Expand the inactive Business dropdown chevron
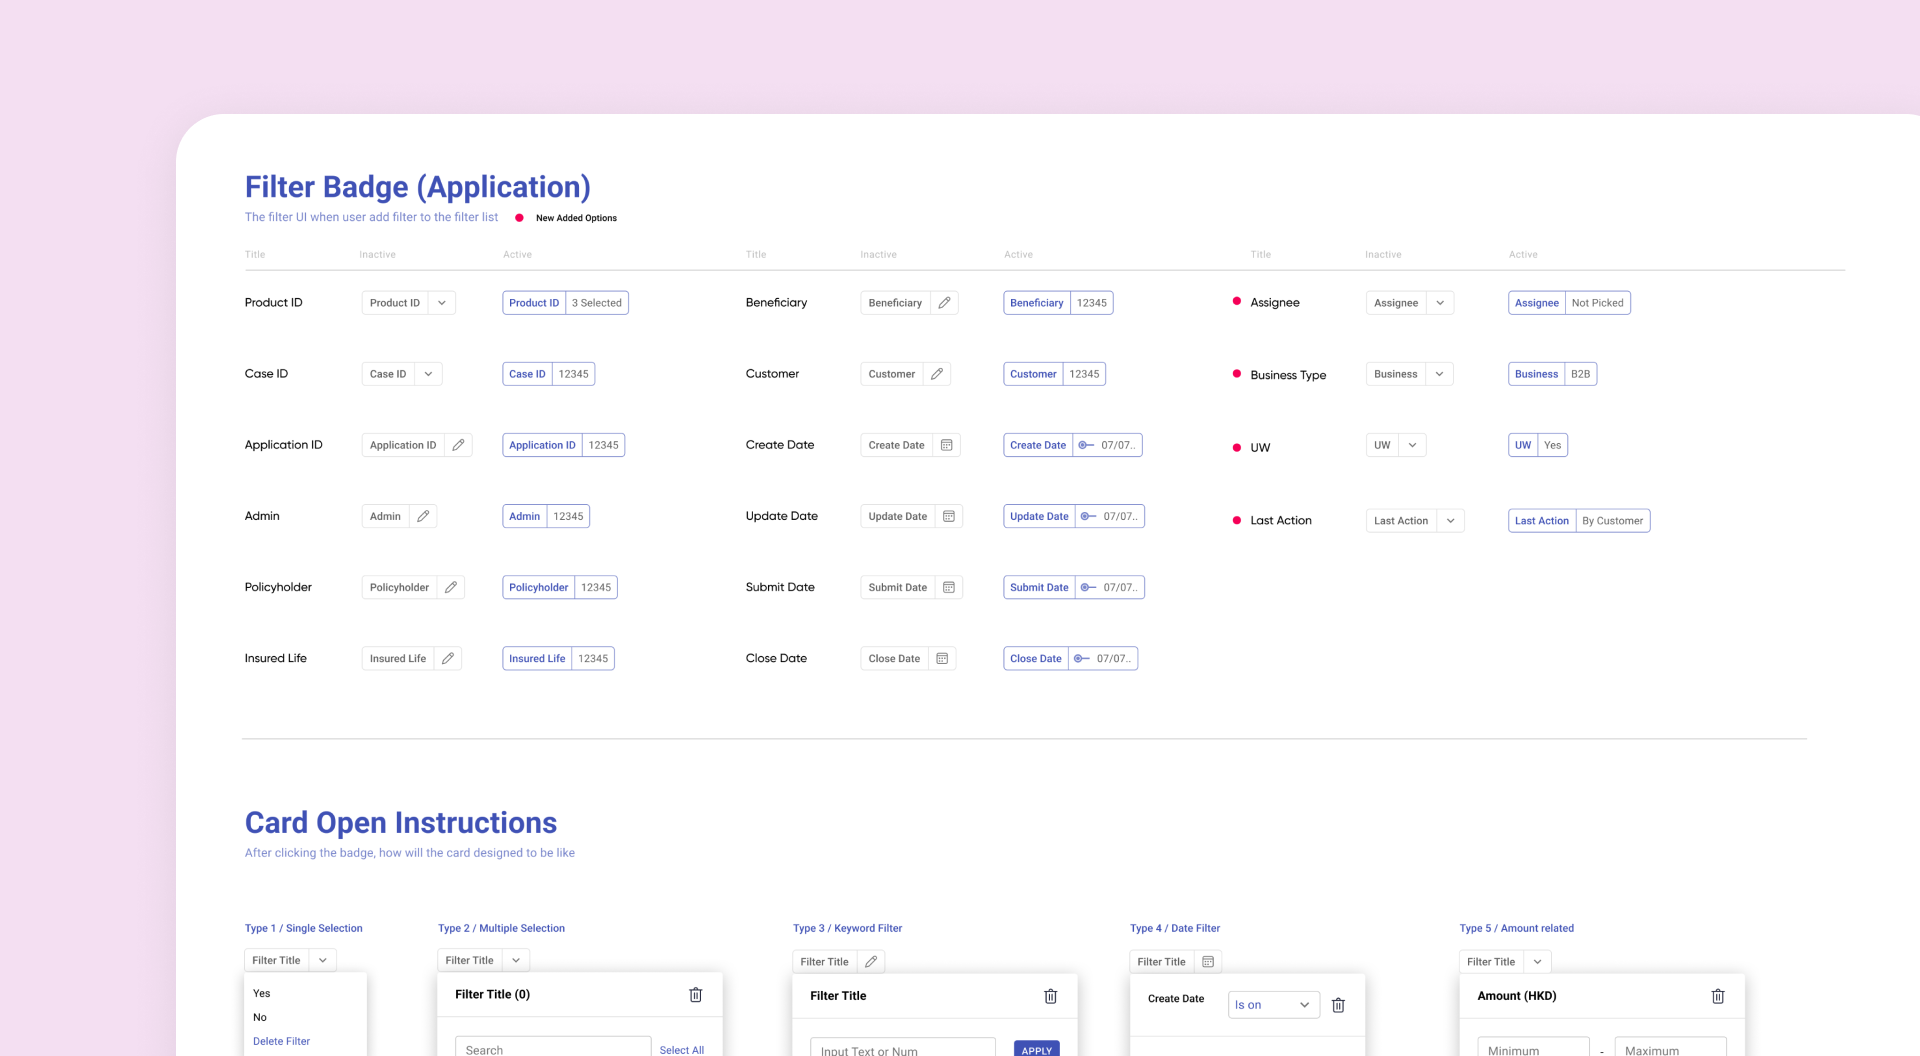The height and width of the screenshot is (1056, 1920). 1439,373
